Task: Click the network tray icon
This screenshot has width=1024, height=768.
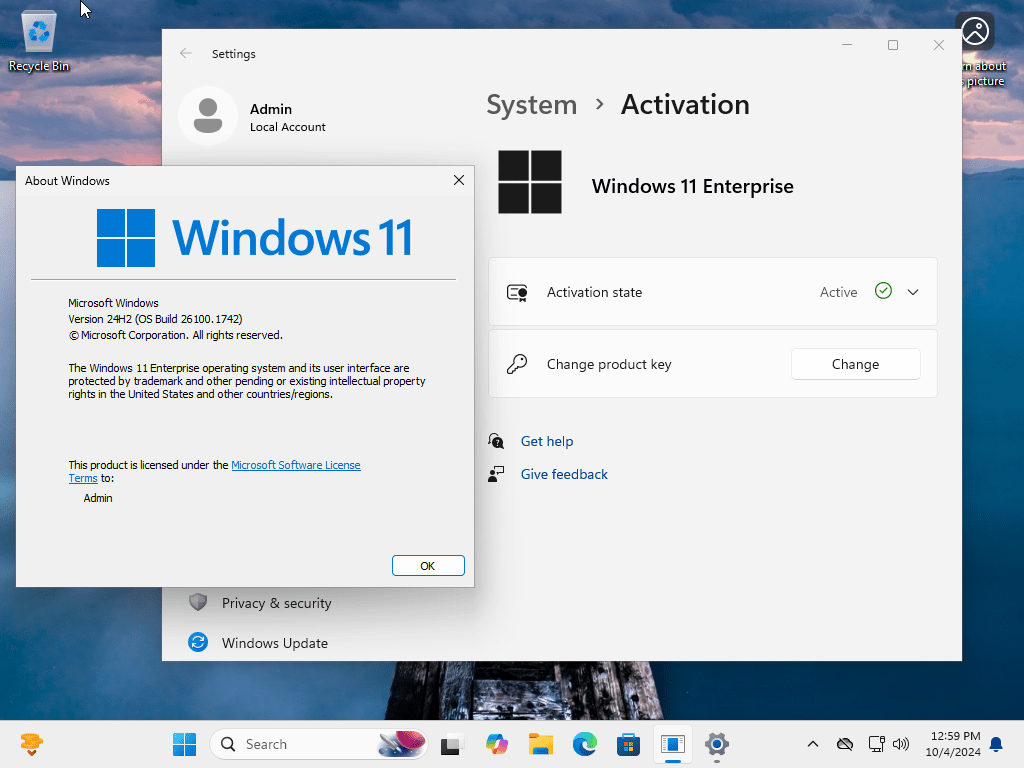Action: tap(876, 744)
